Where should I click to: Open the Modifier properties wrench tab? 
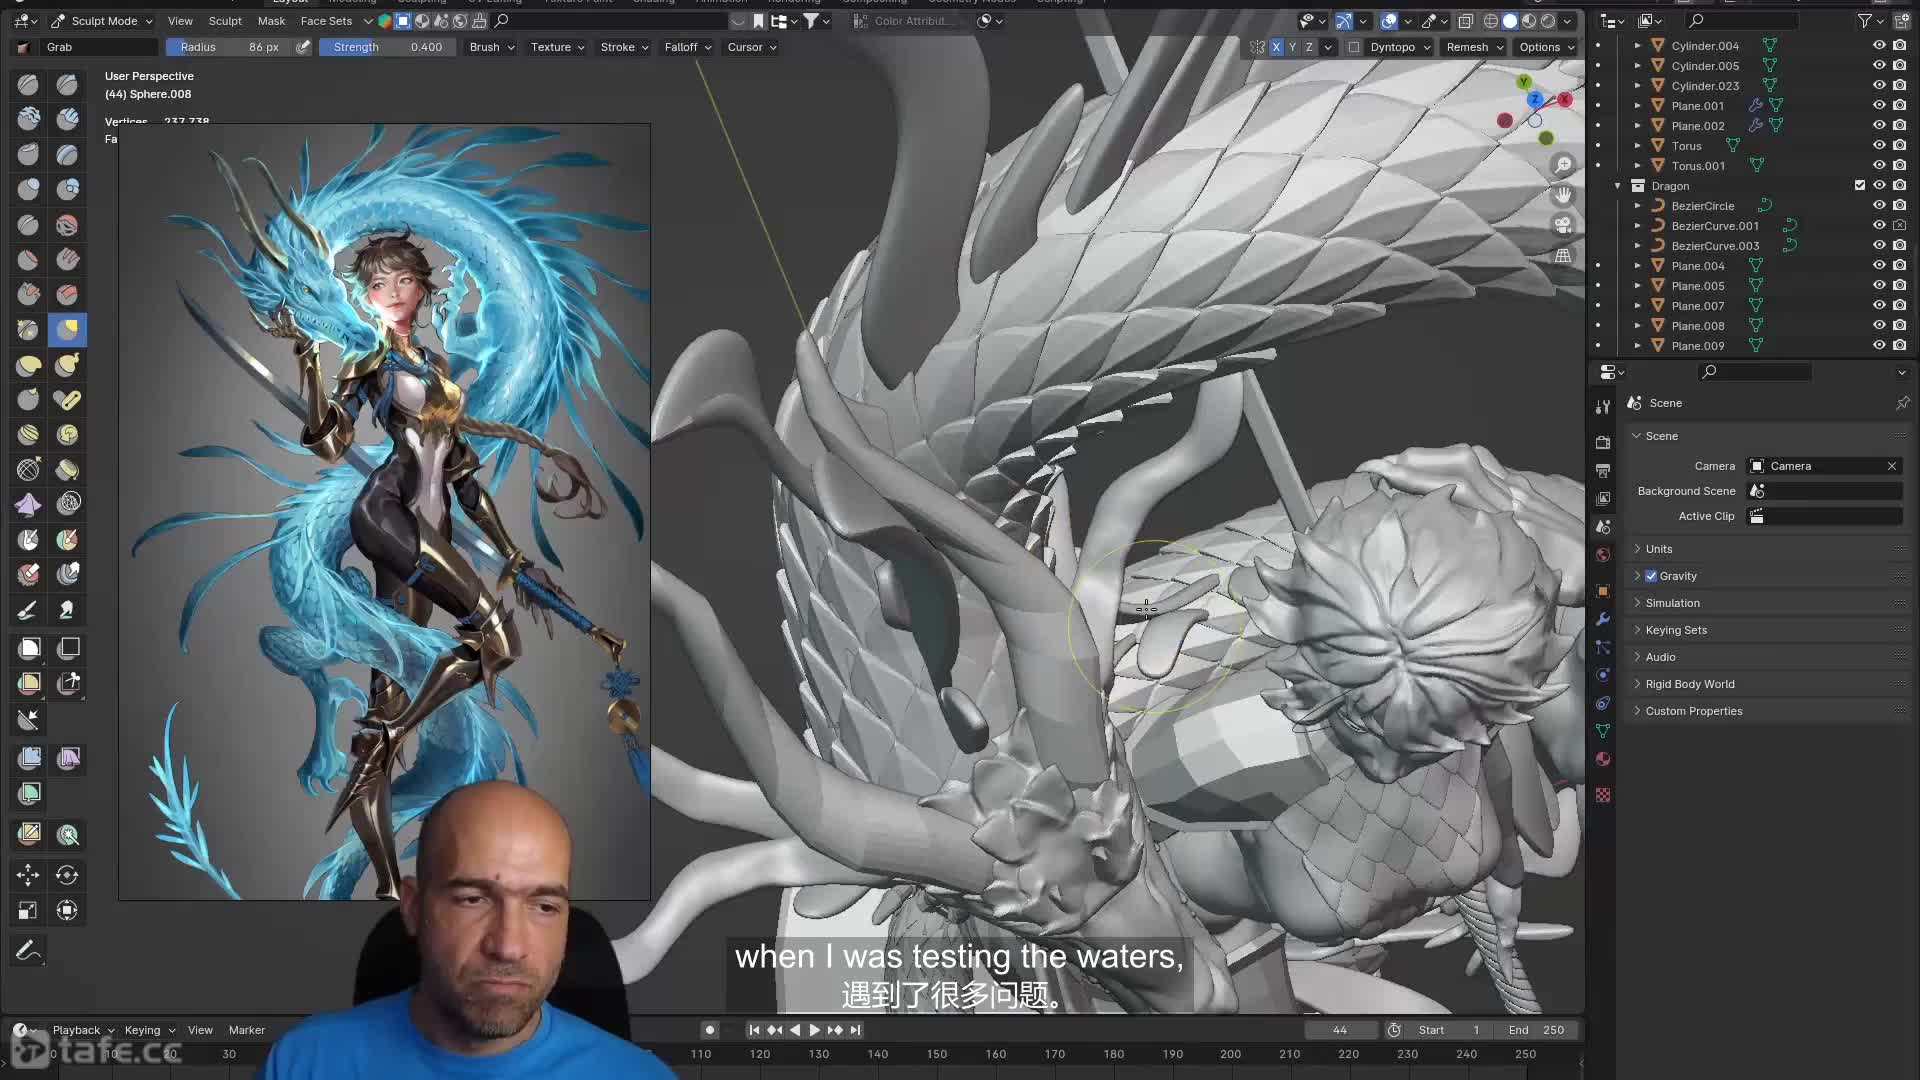tap(1603, 619)
